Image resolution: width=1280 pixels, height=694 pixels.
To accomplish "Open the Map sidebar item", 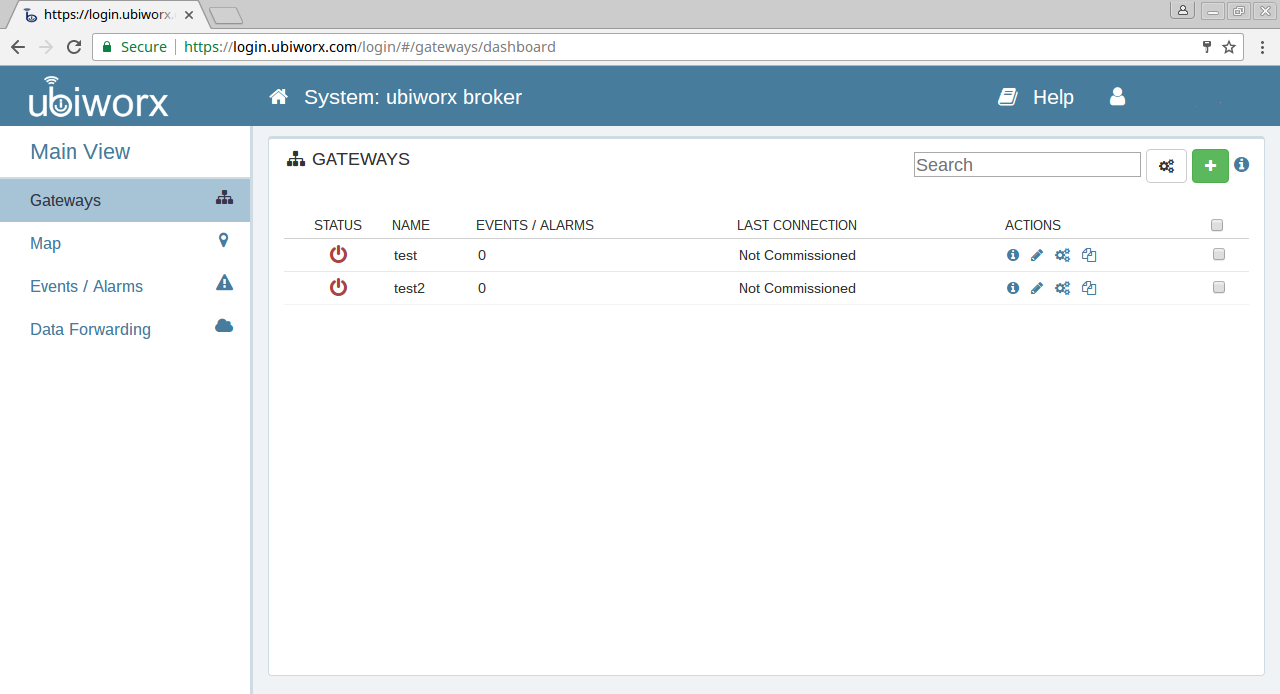I will [x=46, y=243].
